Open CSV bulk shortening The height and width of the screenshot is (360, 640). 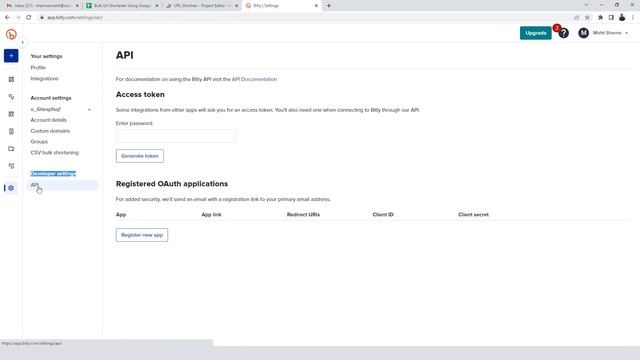coord(55,153)
